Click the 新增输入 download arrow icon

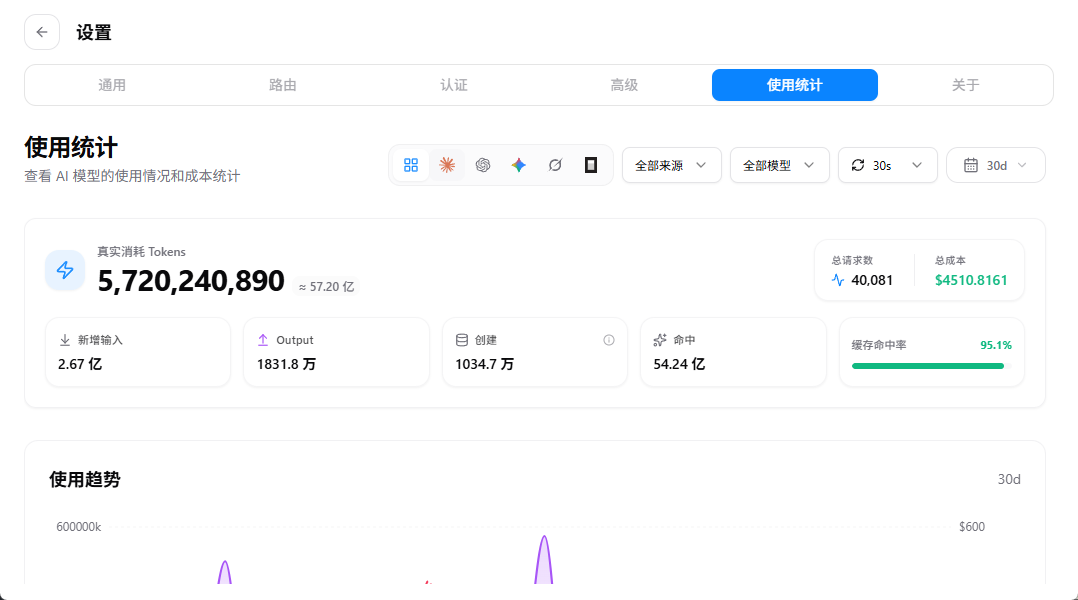click(65, 340)
